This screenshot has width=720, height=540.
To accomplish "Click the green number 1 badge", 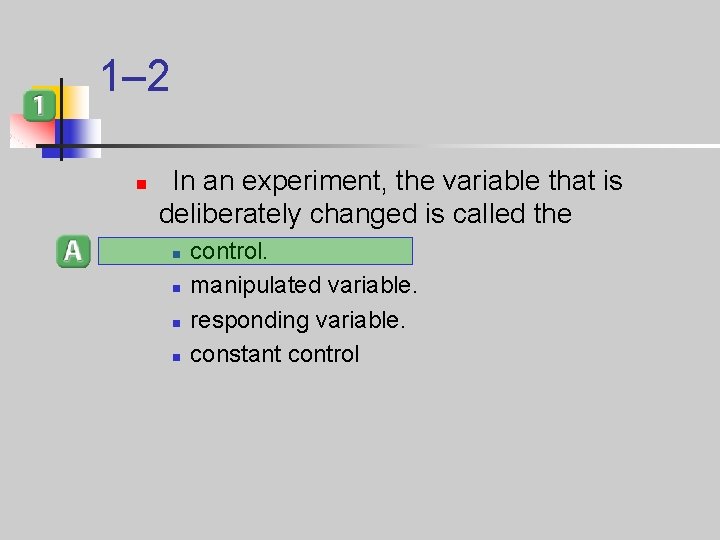I will [x=39, y=106].
